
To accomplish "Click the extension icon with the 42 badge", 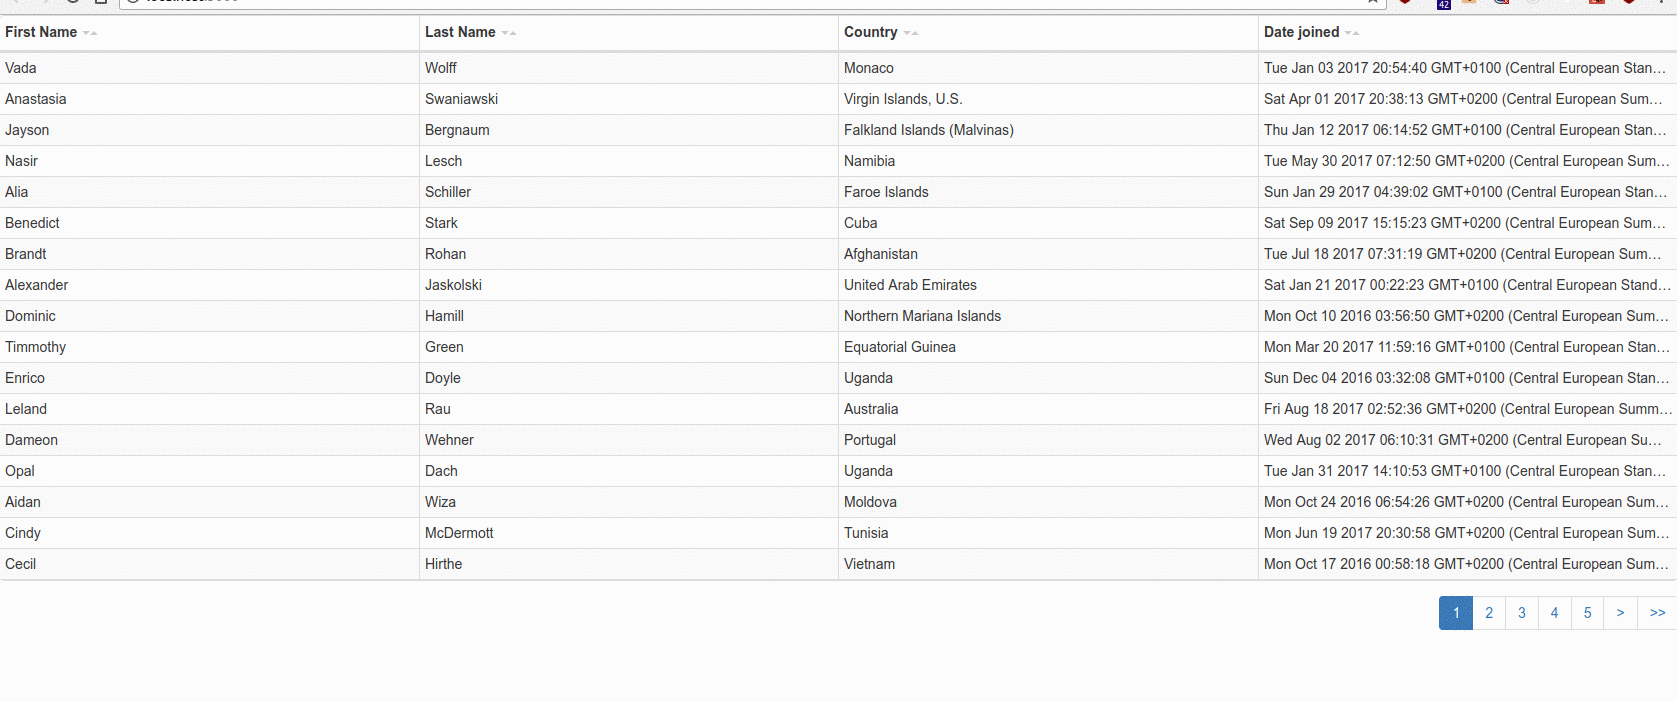I will 1443,2.
